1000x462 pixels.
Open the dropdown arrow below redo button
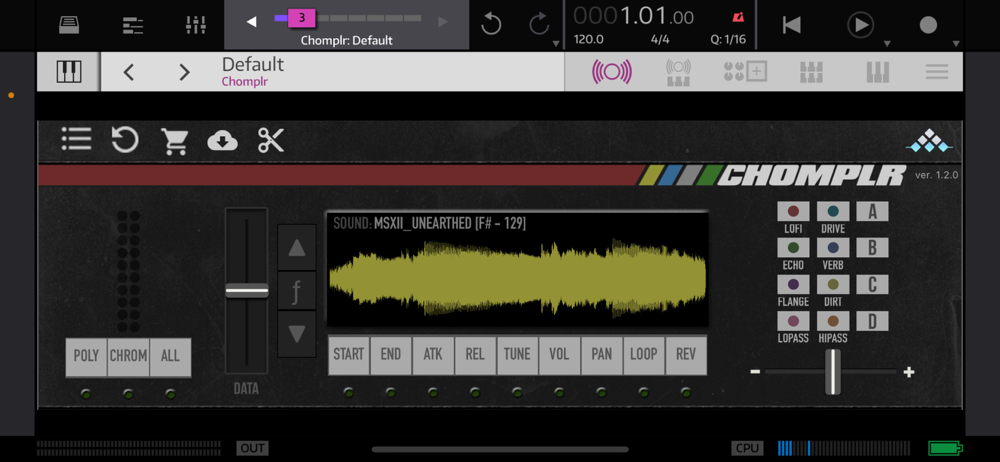[555, 44]
